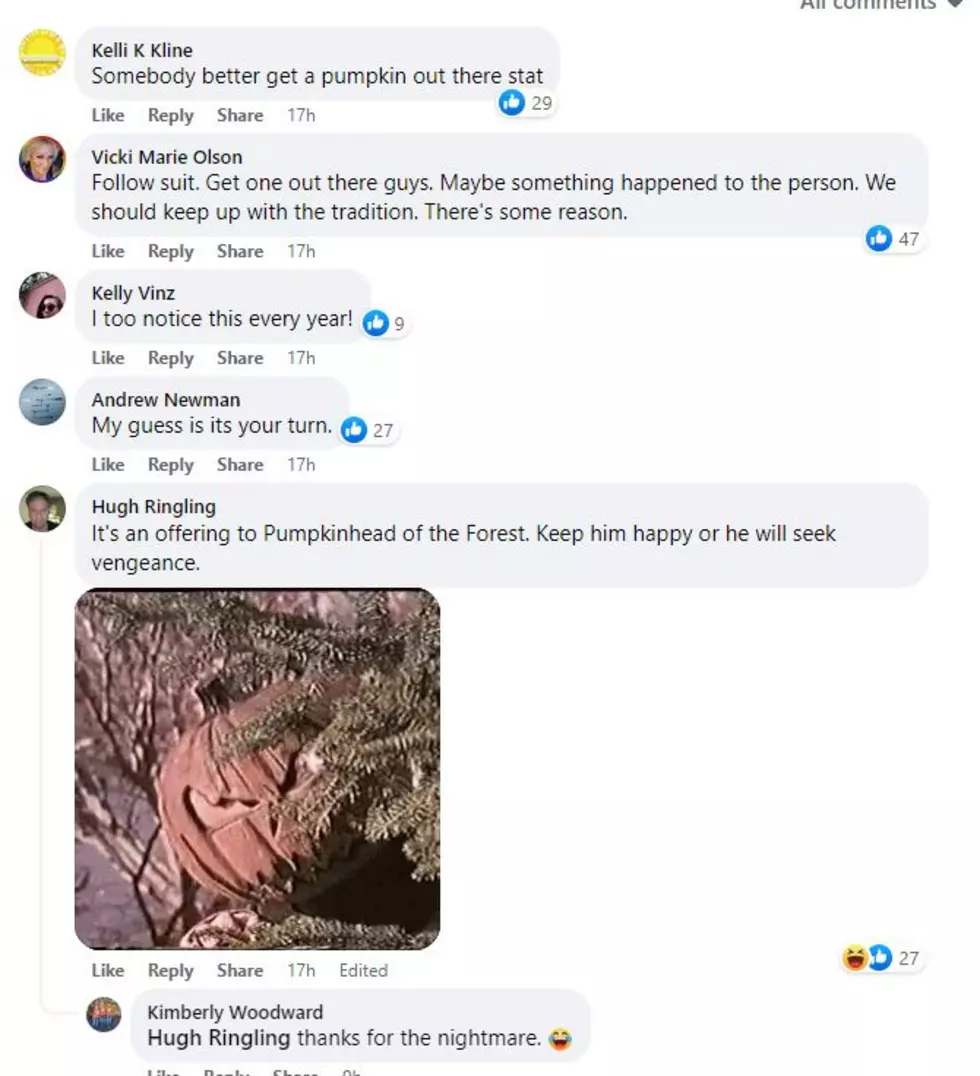
Task: Open Vicki Marie Olson's profile picture
Action: point(42,159)
